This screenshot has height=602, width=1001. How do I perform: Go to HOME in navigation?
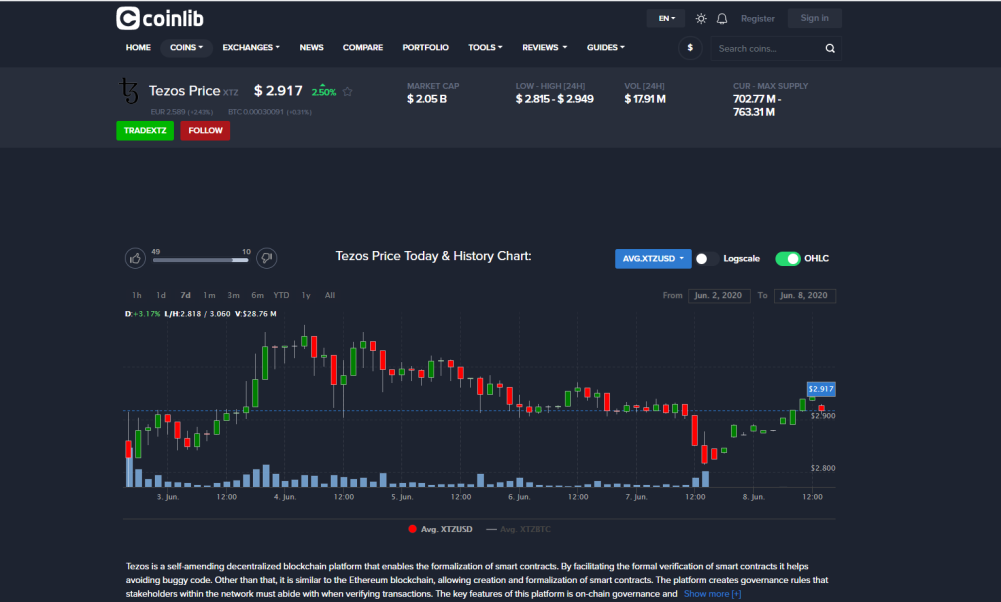[x=138, y=47]
